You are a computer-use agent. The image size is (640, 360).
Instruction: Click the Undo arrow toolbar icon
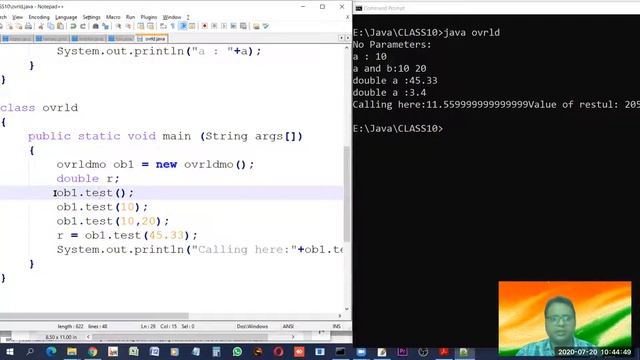tap(73, 26)
